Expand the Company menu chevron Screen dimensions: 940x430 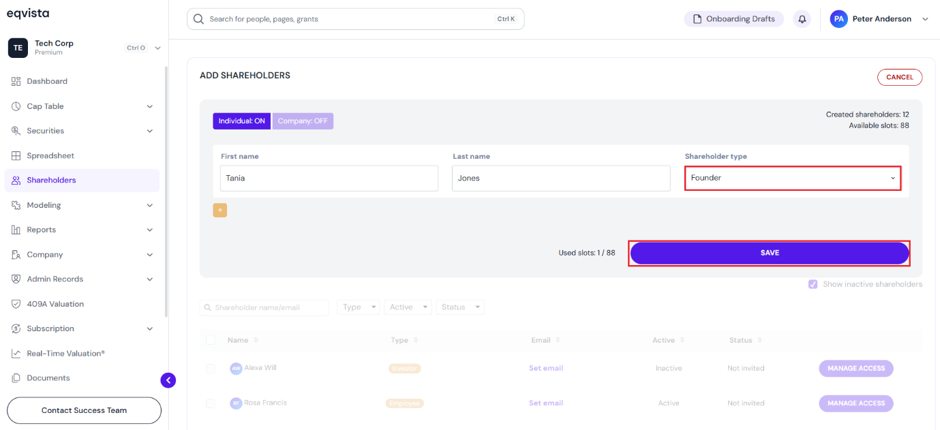tap(150, 254)
